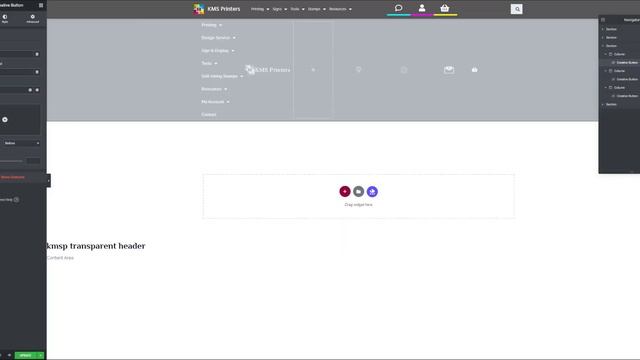This screenshot has width=640, height=360.
Task: Collapse the third Section in Navigator
Action: pos(603,46)
